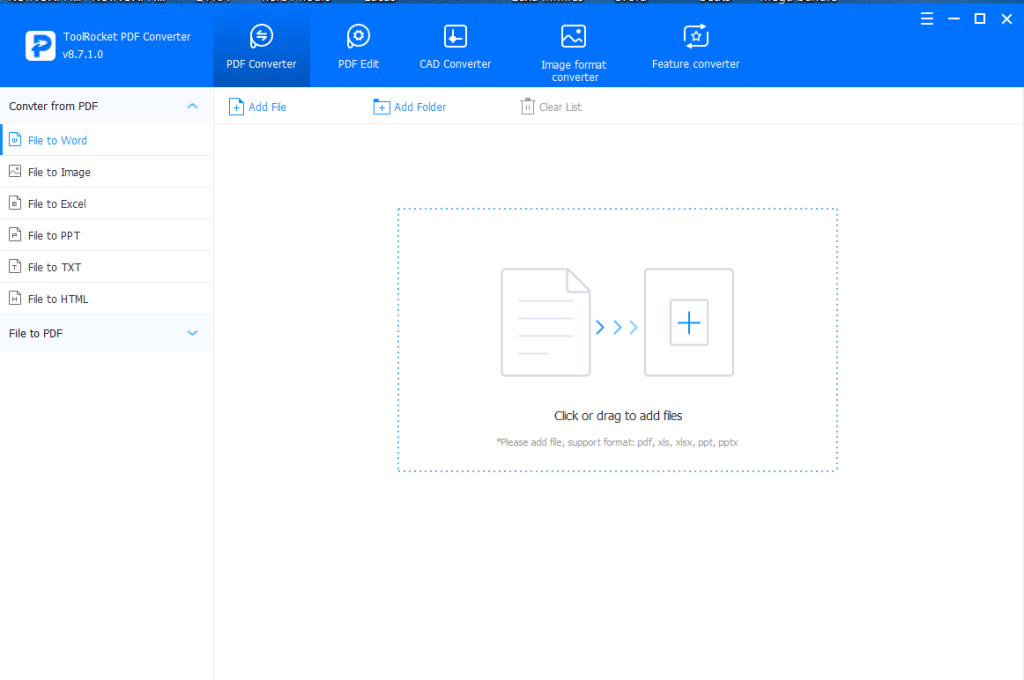This screenshot has height=680, width=1024.
Task: Open the hamburger menu in title bar
Action: point(927,19)
